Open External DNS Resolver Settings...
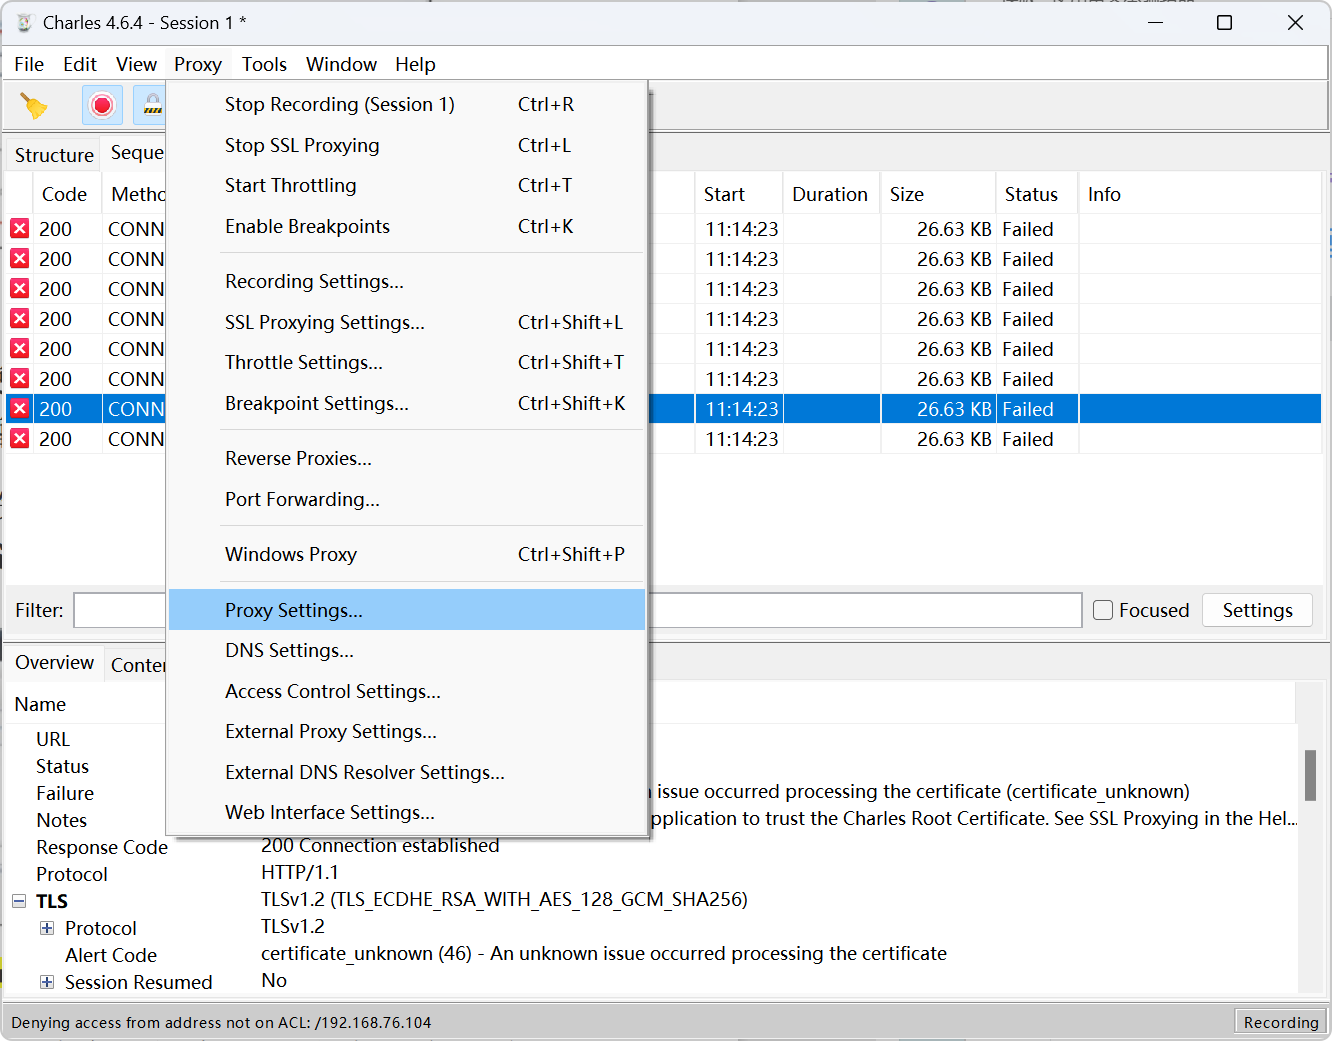This screenshot has height=1041, width=1332. click(x=407, y=772)
